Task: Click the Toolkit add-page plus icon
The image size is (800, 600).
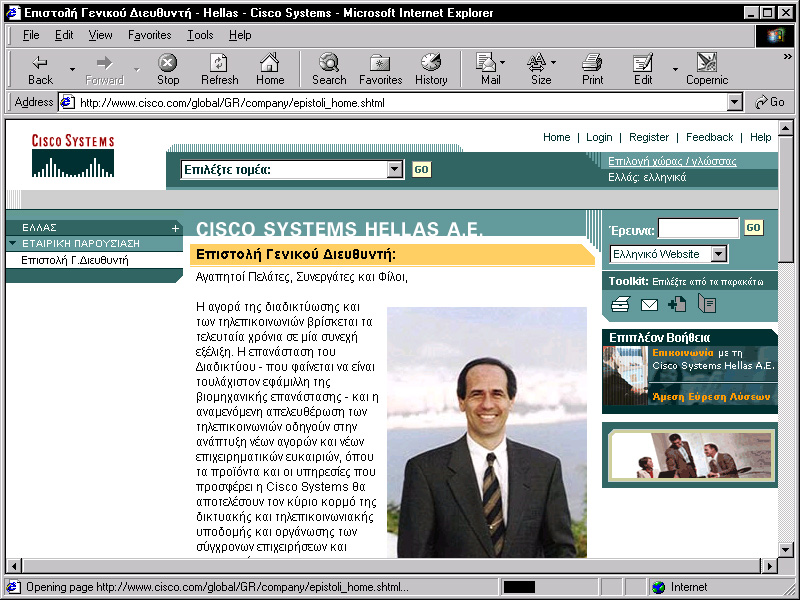Action: (x=677, y=304)
